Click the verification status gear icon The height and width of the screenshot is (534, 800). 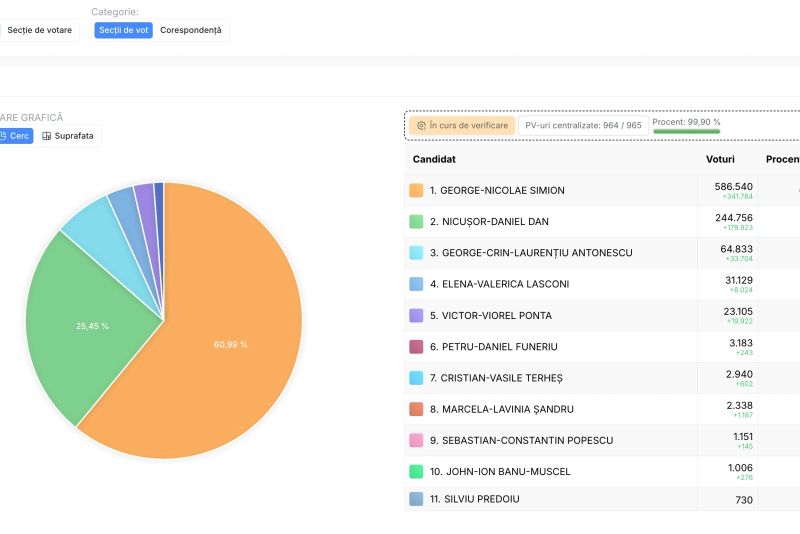pyautogui.click(x=421, y=126)
